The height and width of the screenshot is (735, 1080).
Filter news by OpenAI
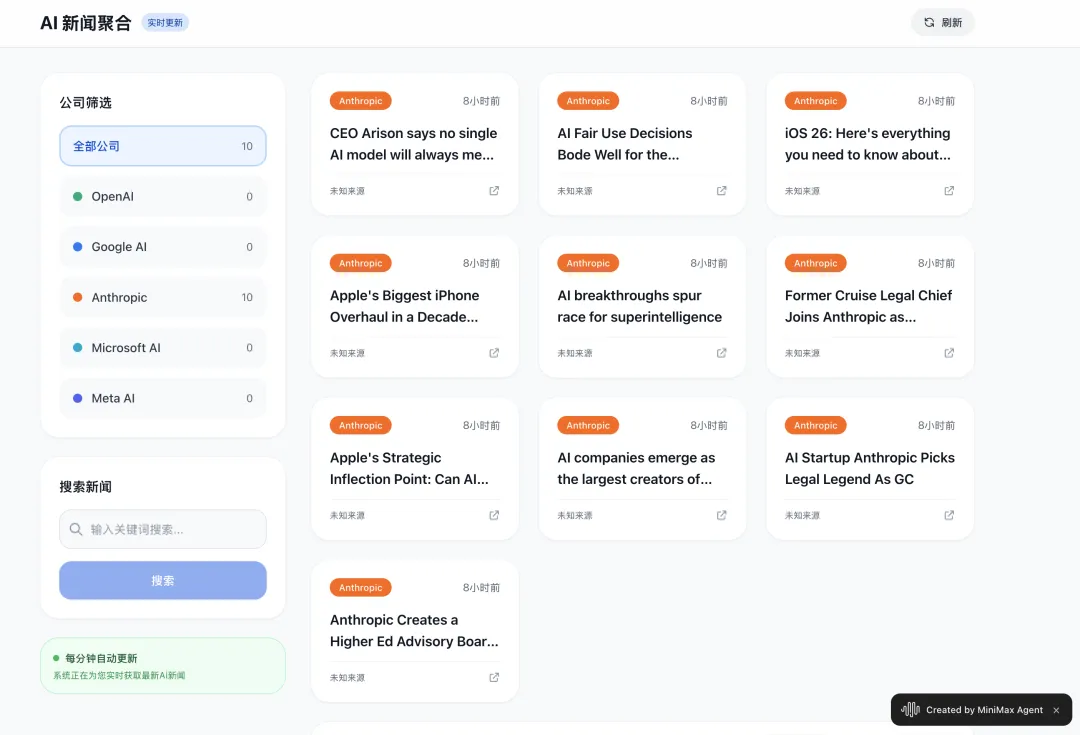pyautogui.click(x=163, y=196)
